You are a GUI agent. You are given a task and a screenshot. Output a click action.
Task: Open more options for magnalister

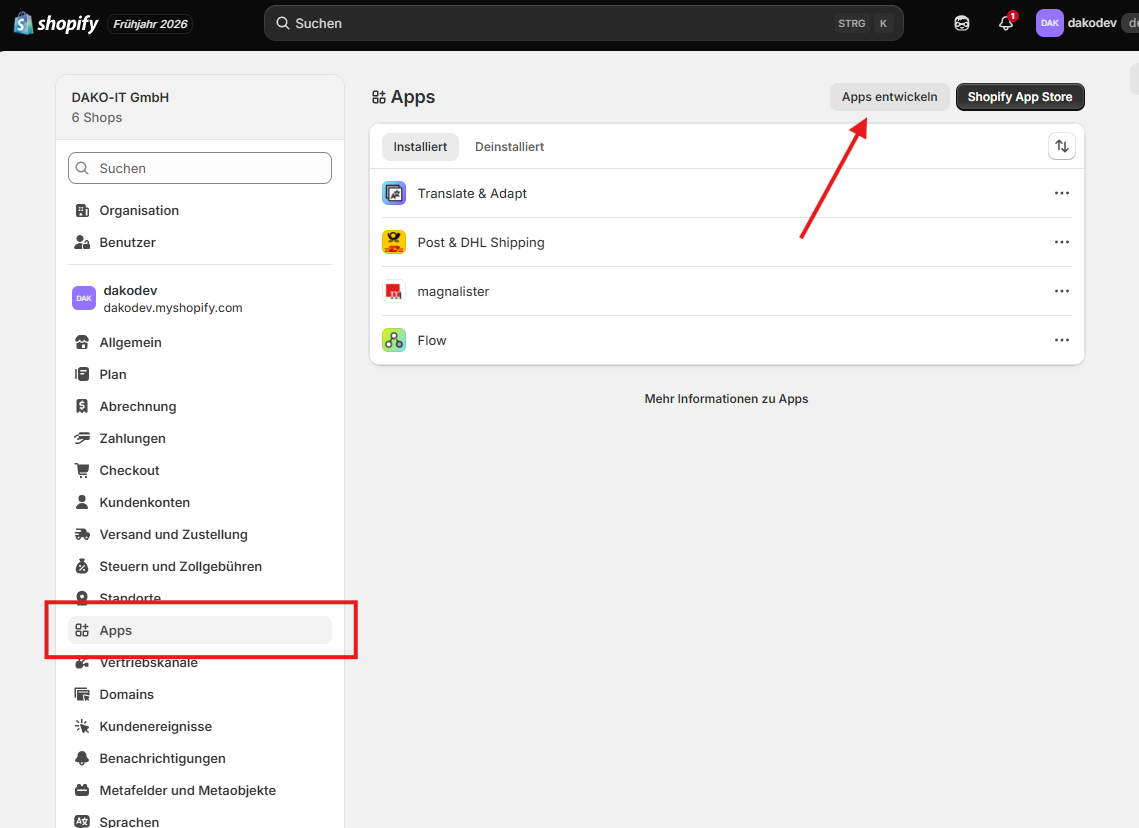(x=1061, y=291)
